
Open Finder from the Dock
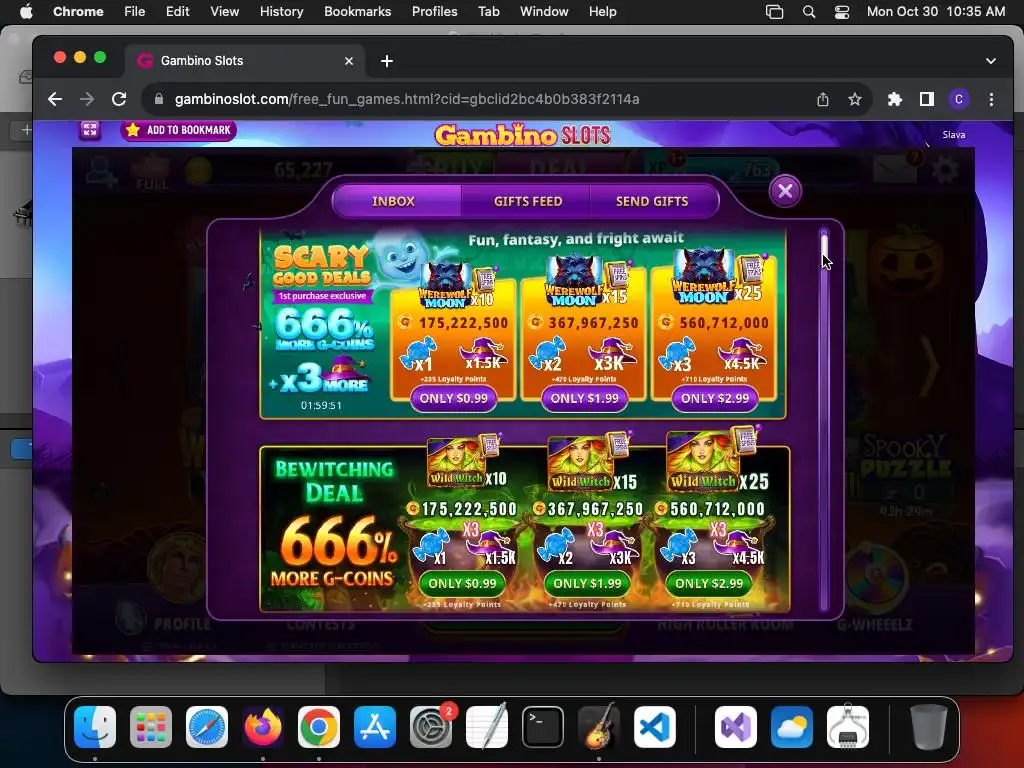tap(95, 727)
